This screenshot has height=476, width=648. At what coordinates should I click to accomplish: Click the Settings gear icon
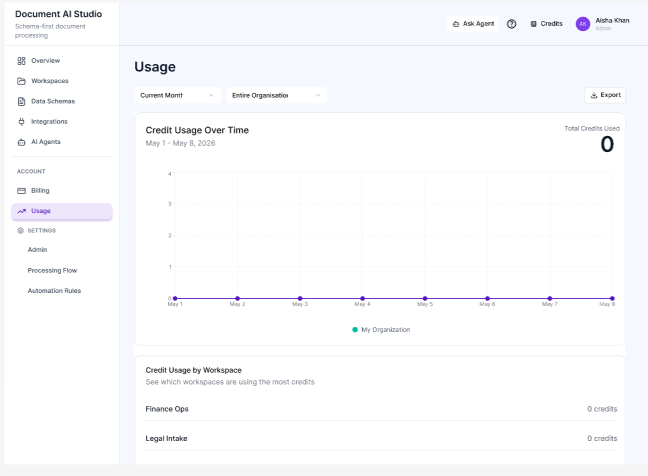[x=21, y=231]
